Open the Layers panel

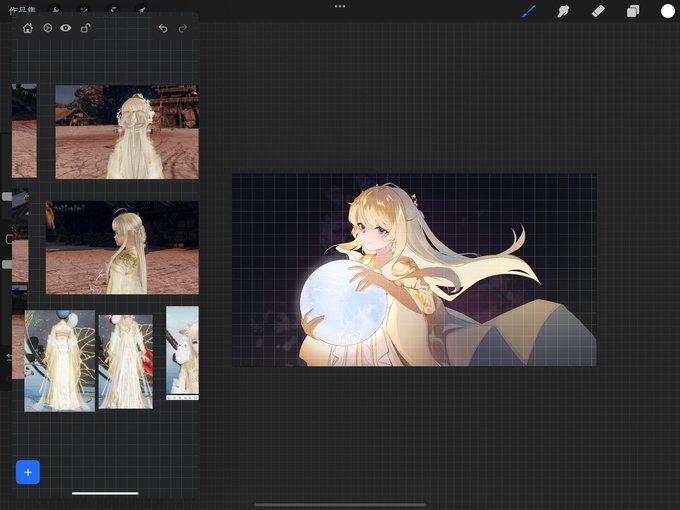633,11
